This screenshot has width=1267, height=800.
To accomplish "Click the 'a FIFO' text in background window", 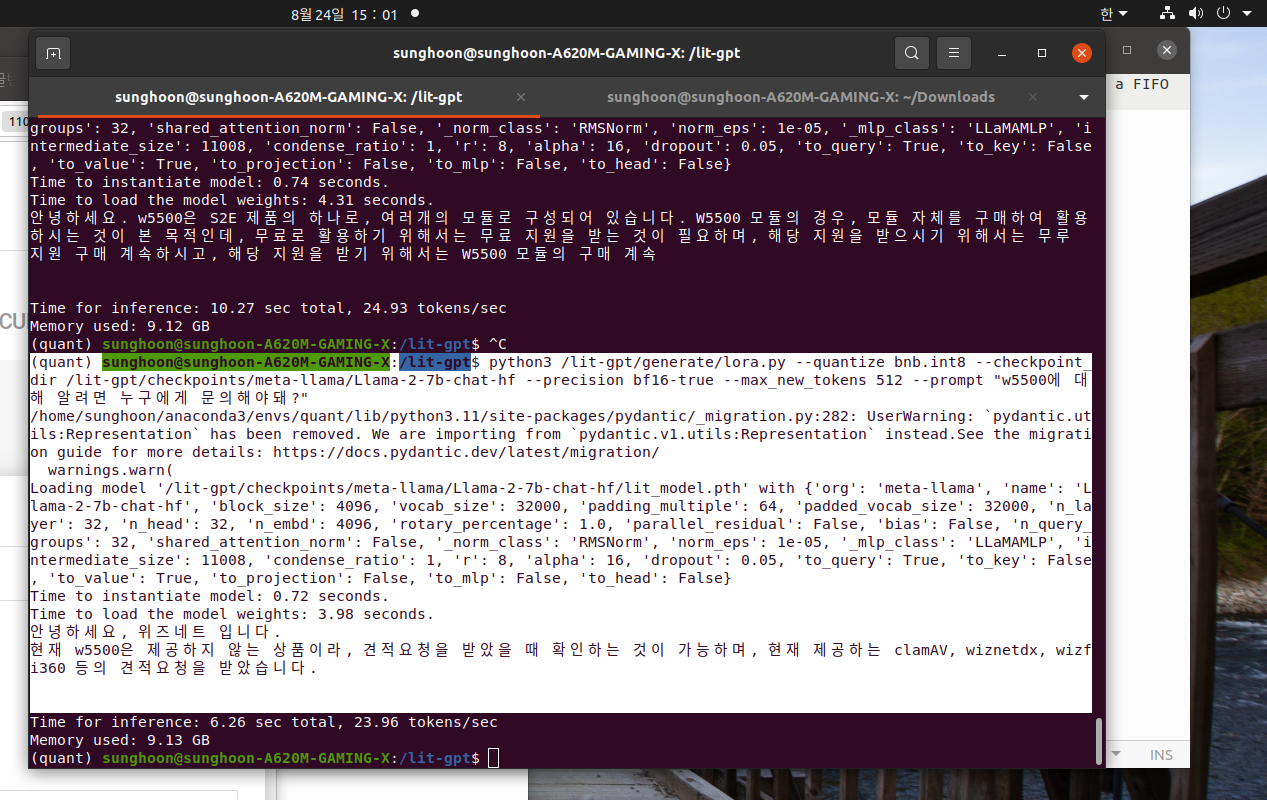I will pos(1142,84).
